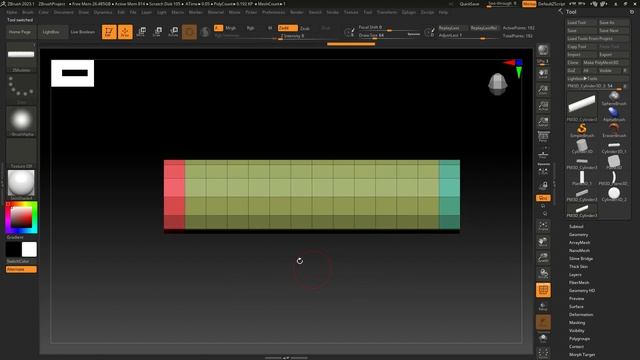Open the Zplugin menu

[409, 12]
